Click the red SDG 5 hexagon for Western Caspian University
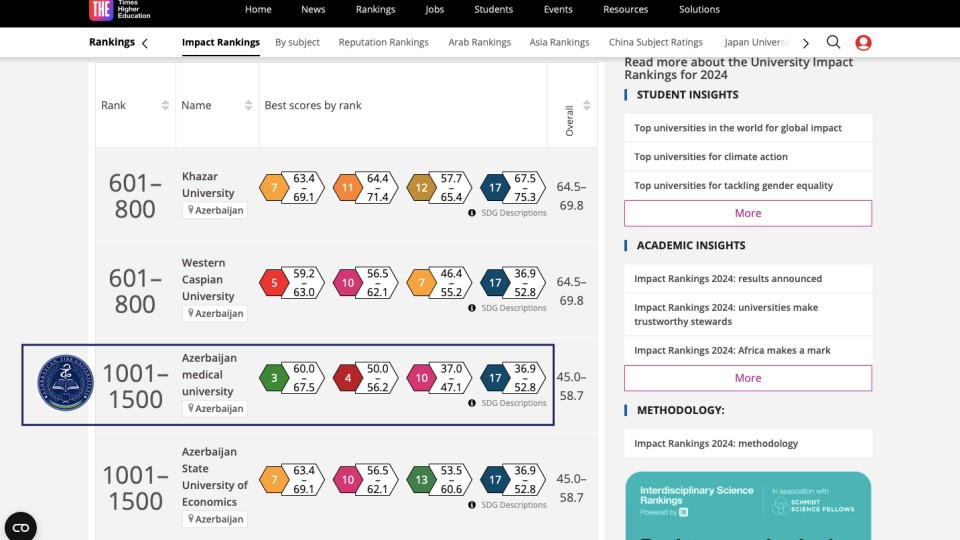The height and width of the screenshot is (540, 960). (274, 283)
